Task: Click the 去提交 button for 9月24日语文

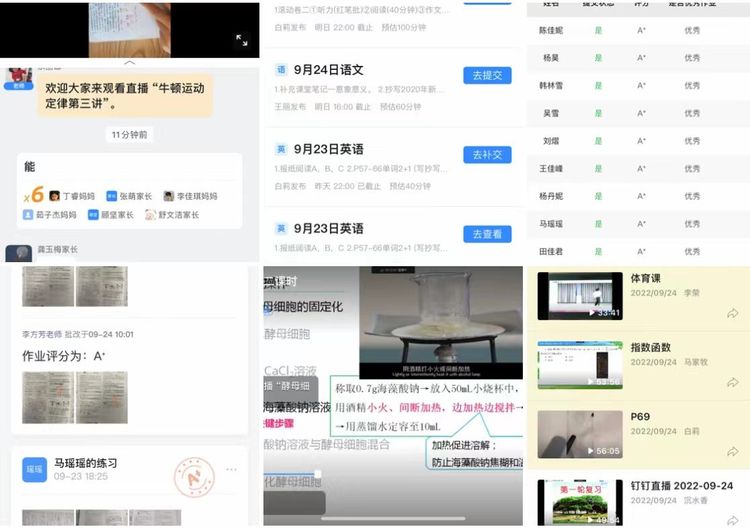Action: pyautogui.click(x=487, y=75)
